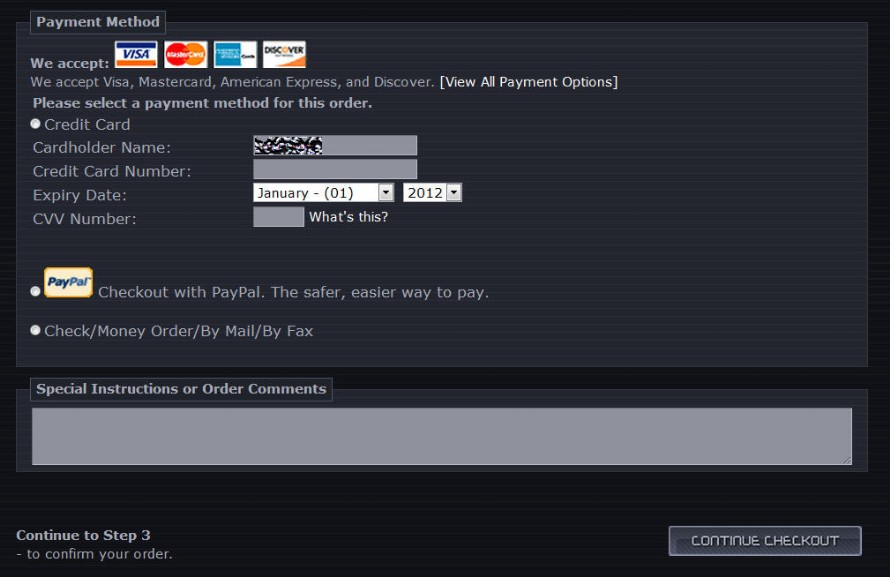This screenshot has width=890, height=577.
Task: Choose the PayPal checkout radio option
Action: [35, 291]
